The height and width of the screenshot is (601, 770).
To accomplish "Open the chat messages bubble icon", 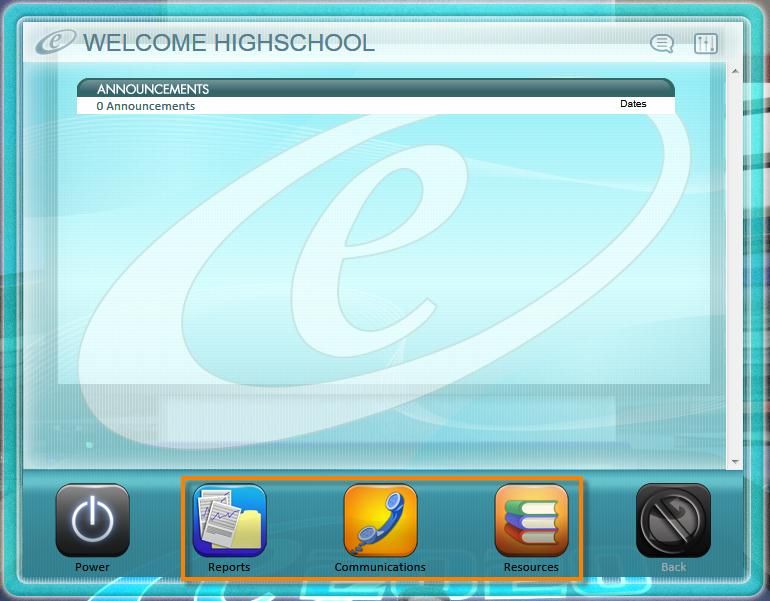I will click(x=661, y=43).
